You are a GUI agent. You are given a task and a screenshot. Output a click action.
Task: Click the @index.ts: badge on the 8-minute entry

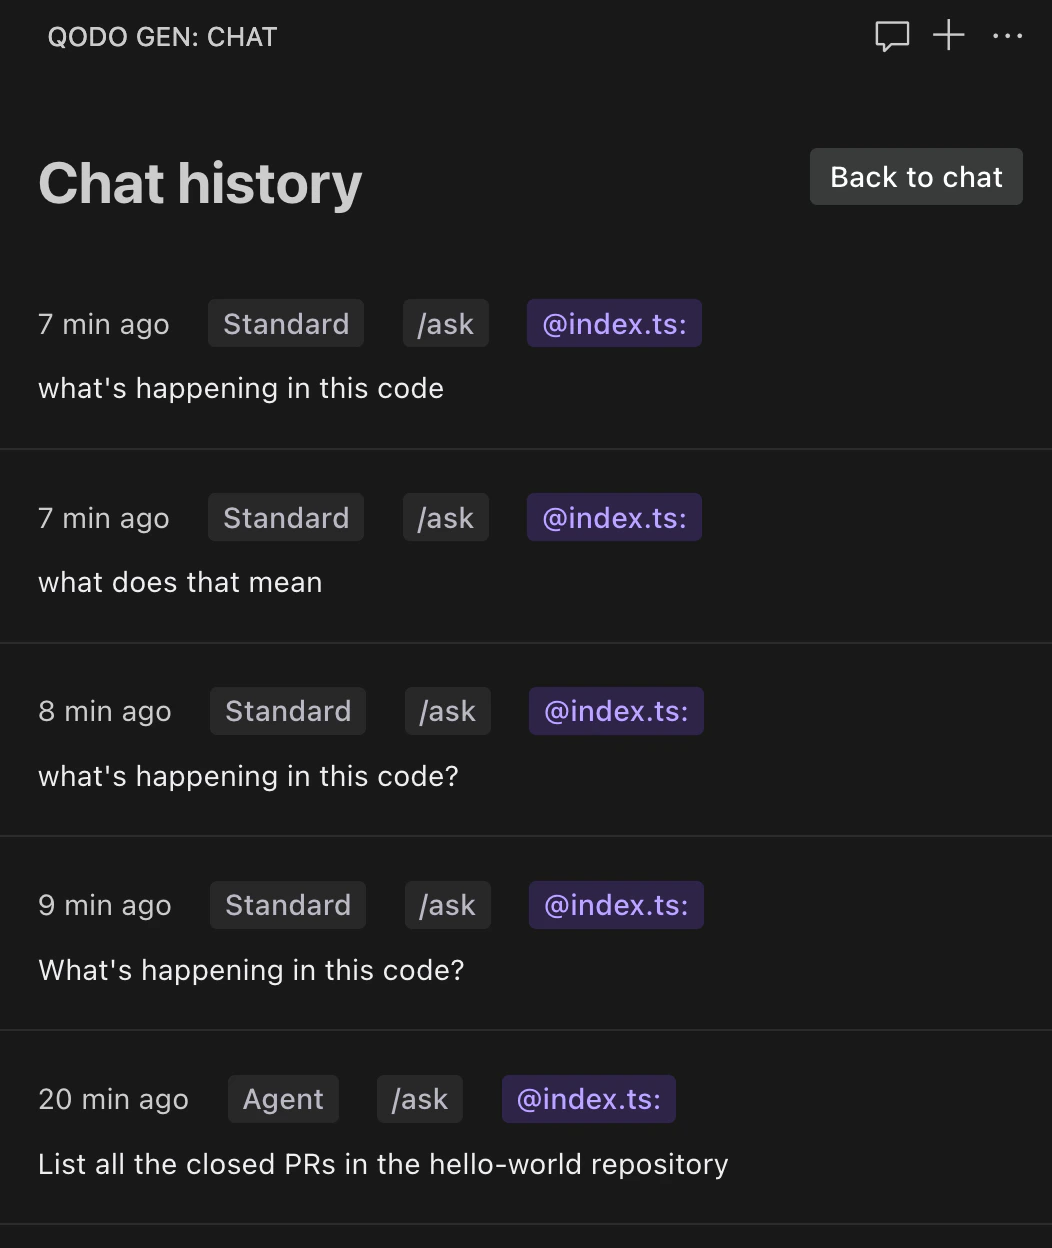click(x=616, y=711)
